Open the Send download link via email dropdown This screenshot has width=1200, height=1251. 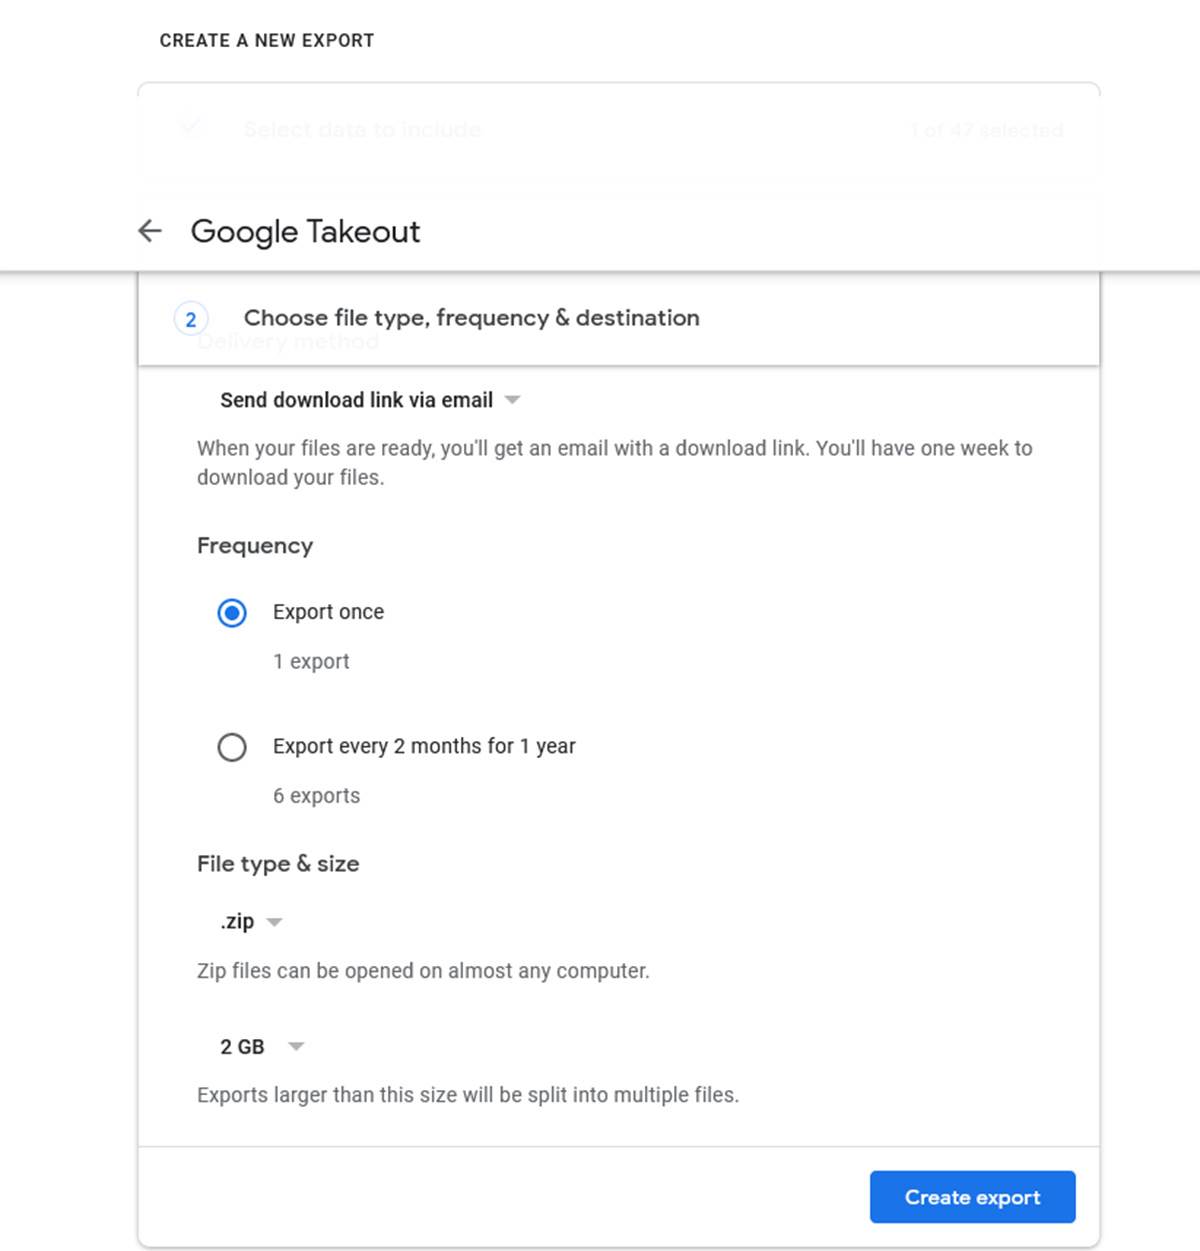pyautogui.click(x=356, y=399)
